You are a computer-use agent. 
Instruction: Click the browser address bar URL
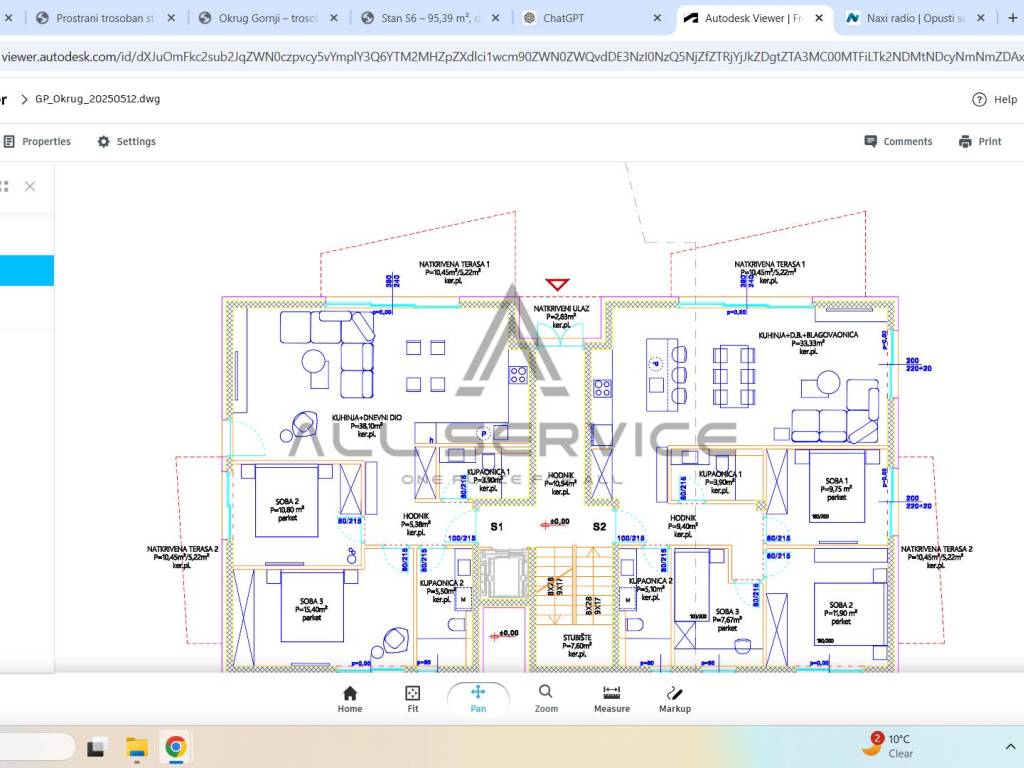[510, 57]
